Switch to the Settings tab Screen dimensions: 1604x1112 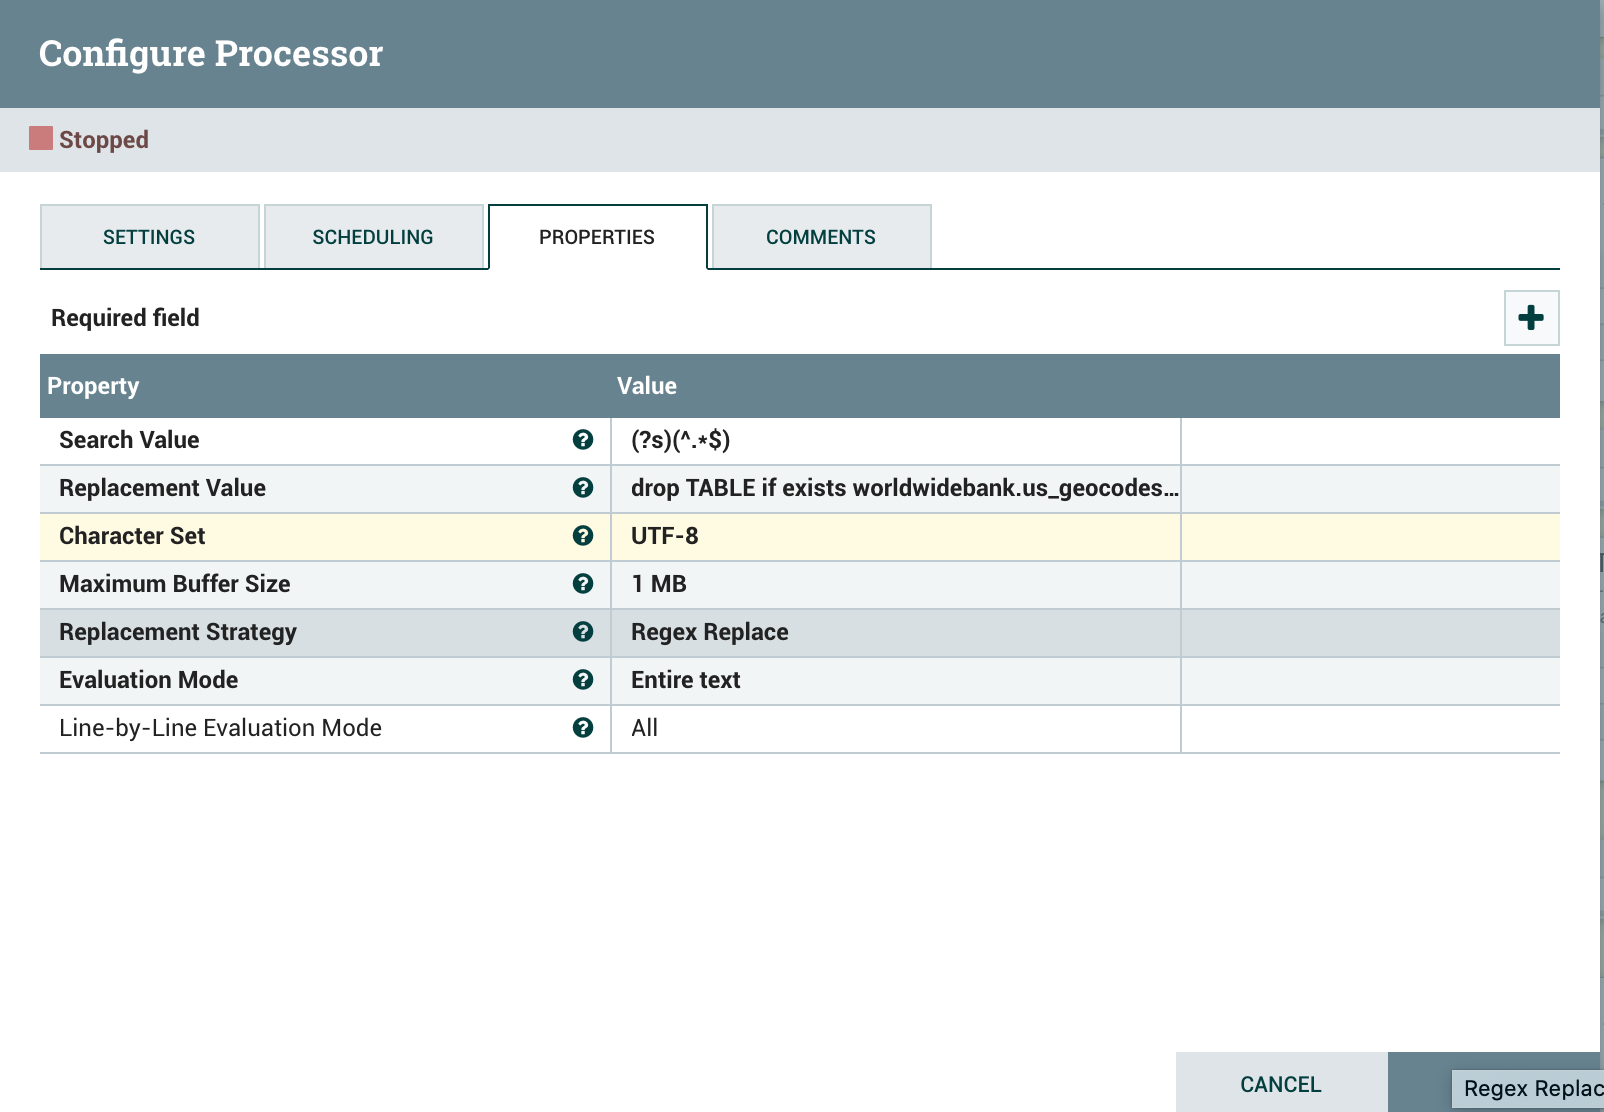(x=149, y=237)
